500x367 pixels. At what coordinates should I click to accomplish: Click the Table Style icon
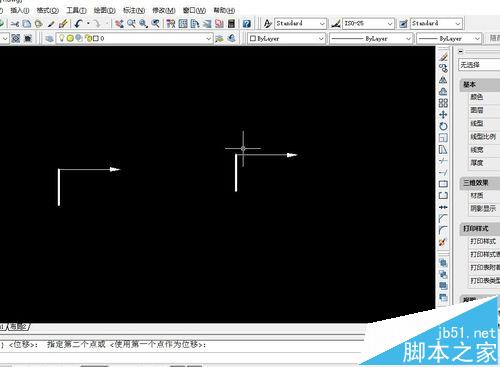[x=403, y=24]
